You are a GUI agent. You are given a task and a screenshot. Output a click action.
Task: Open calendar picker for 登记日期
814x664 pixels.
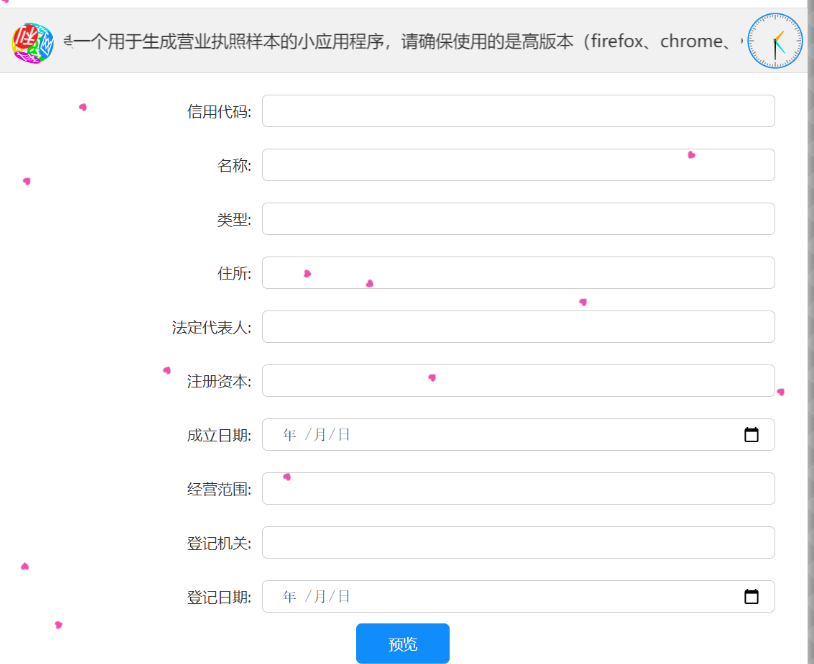tap(751, 597)
